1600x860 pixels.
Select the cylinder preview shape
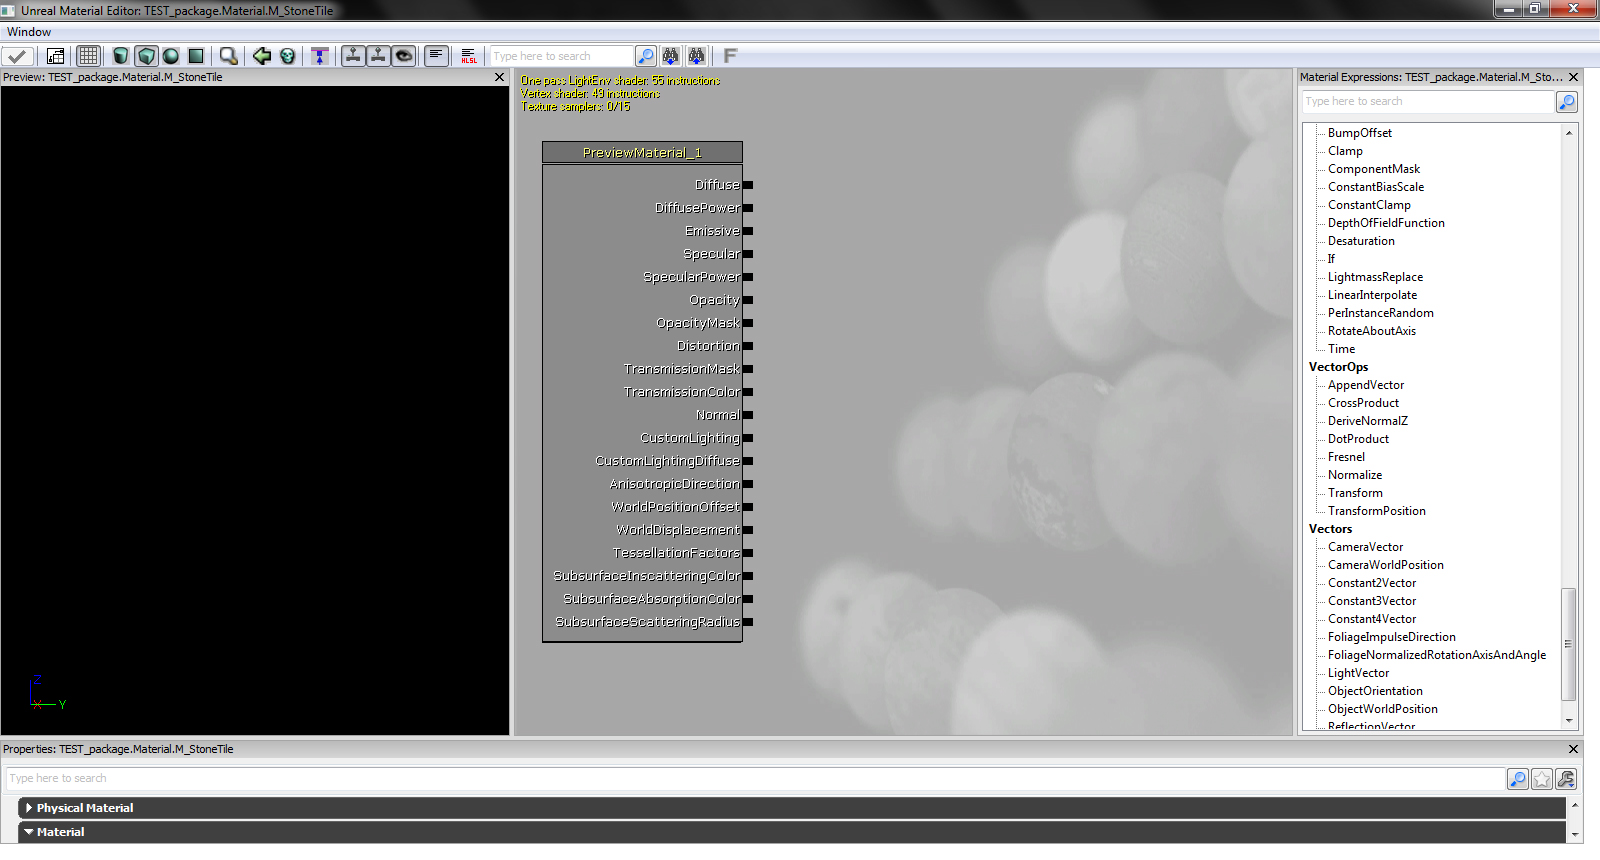pos(121,56)
